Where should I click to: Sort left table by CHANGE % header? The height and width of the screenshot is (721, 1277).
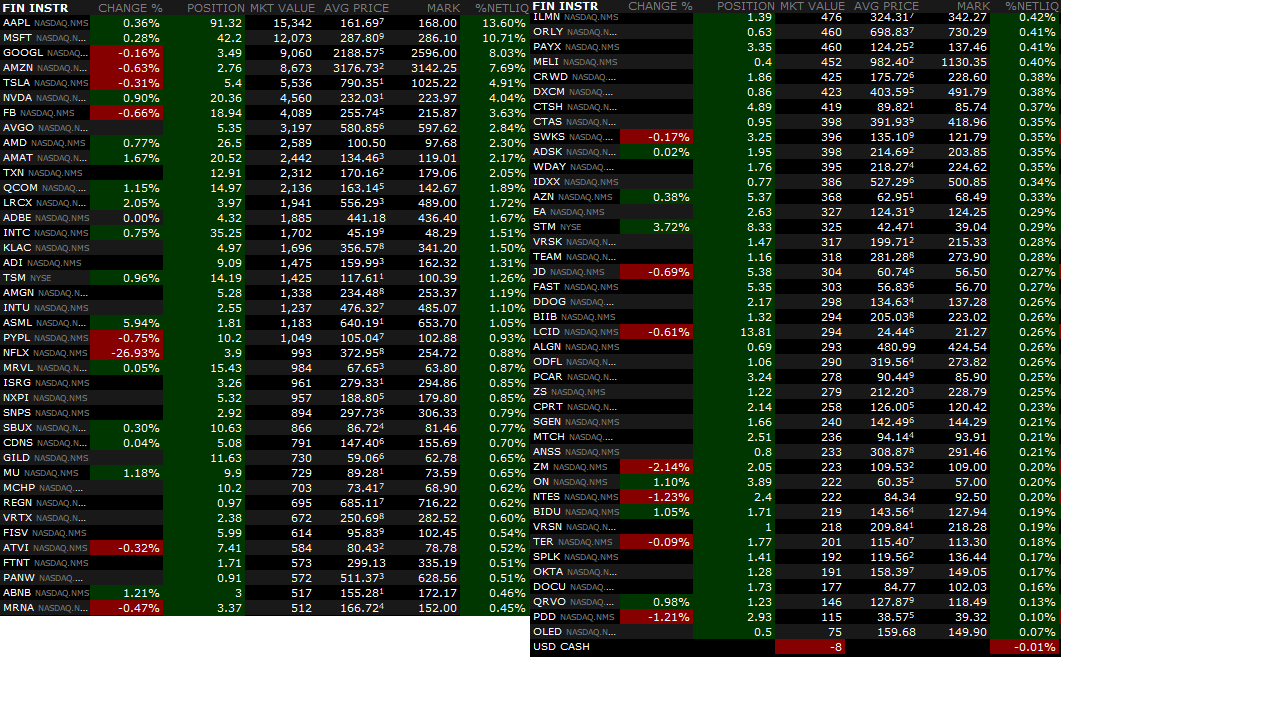tap(130, 7)
